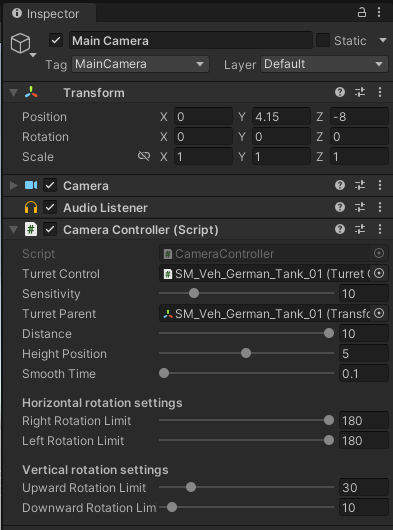Open Transform component kebab menu

click(380, 92)
